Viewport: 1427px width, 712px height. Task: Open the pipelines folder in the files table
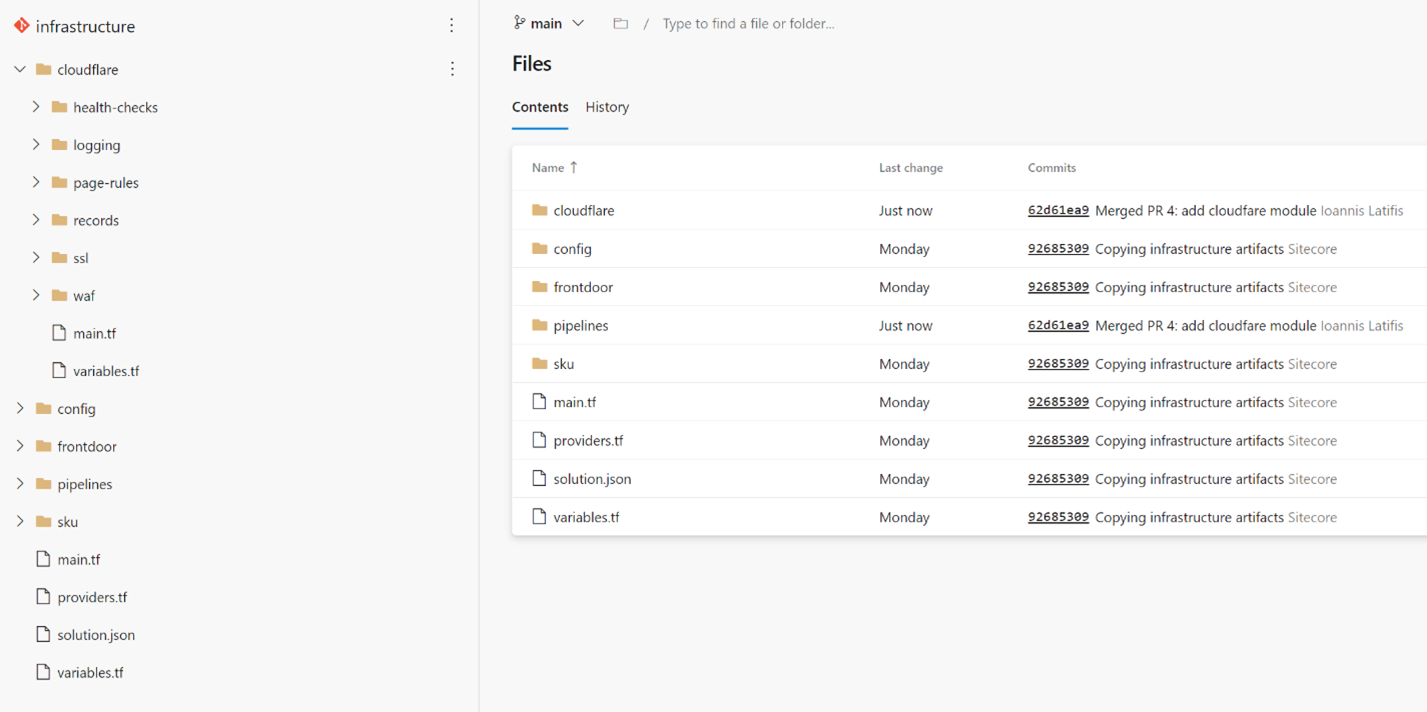[581, 325]
